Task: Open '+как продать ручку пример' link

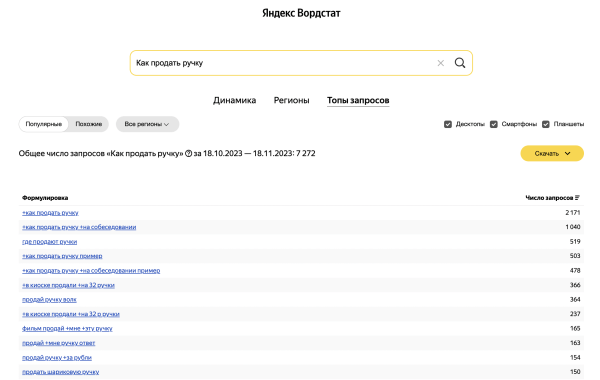Action: pyautogui.click(x=62, y=256)
